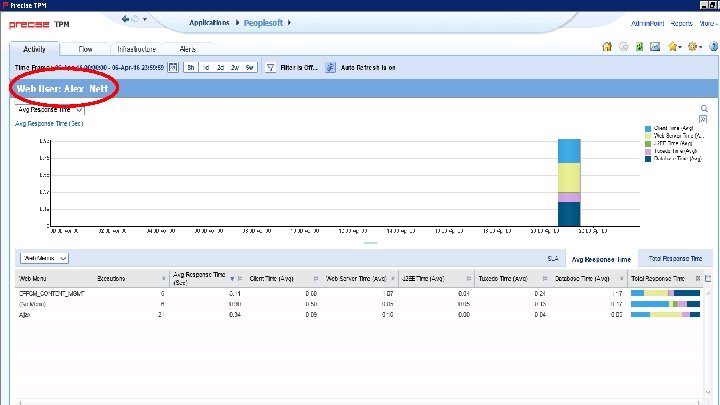Screen dimensions: 720x405
Task: Click the green export/download icon
Action: (x=639, y=46)
